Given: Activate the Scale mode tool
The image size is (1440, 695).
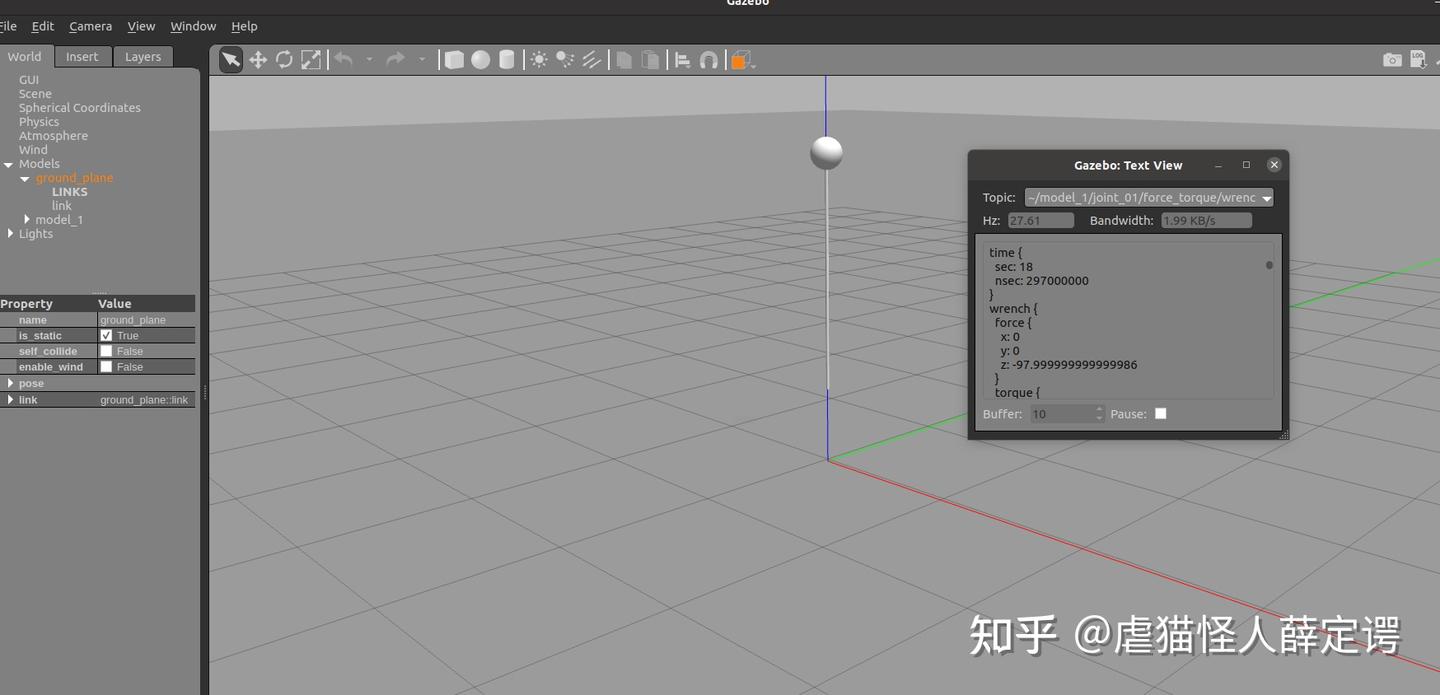Looking at the screenshot, I should click(311, 59).
